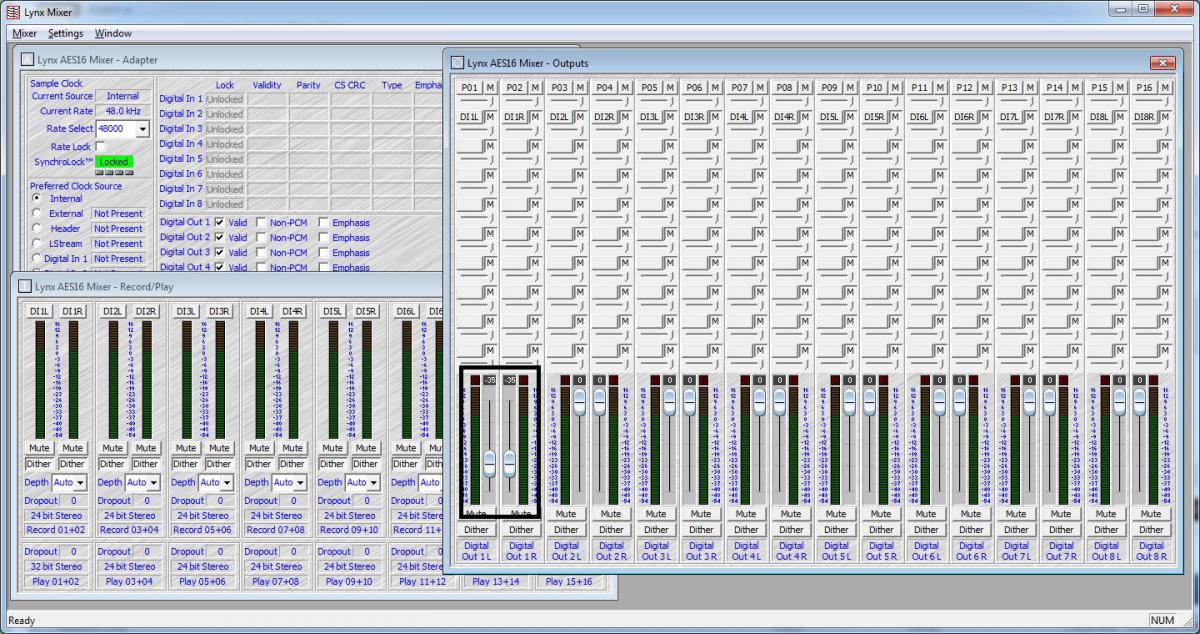Mute the Digital Out 4 R channel
Screen dimensions: 1200x634
click(791, 514)
